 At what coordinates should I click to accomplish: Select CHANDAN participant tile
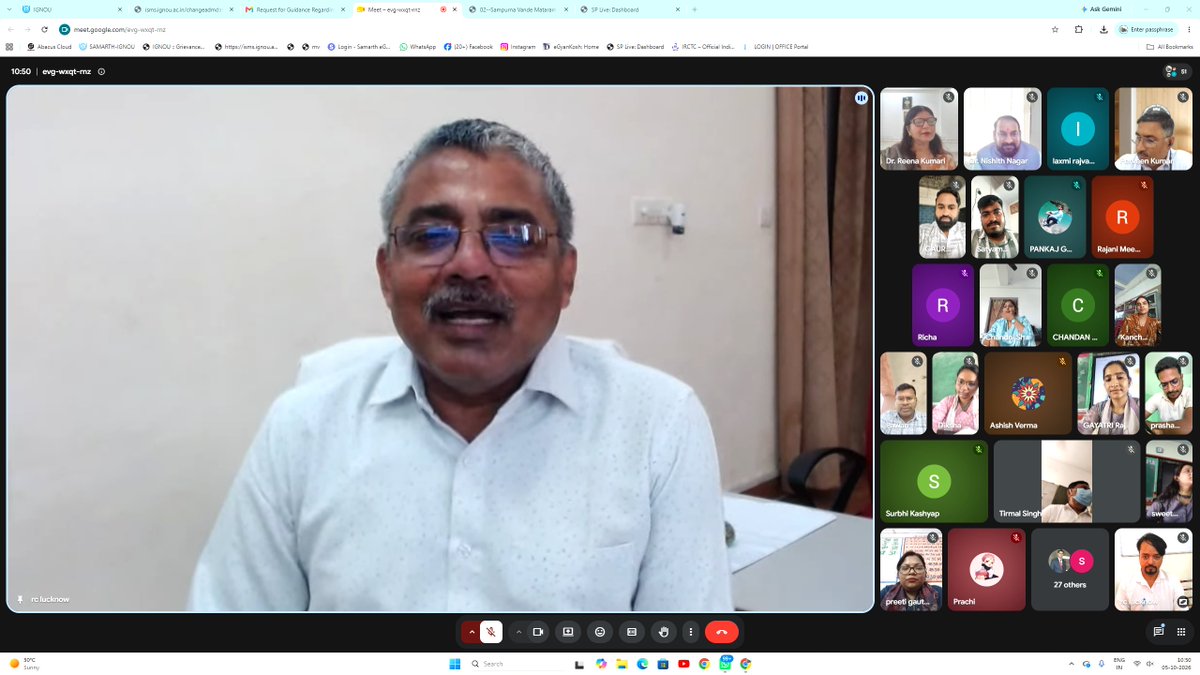1077,305
